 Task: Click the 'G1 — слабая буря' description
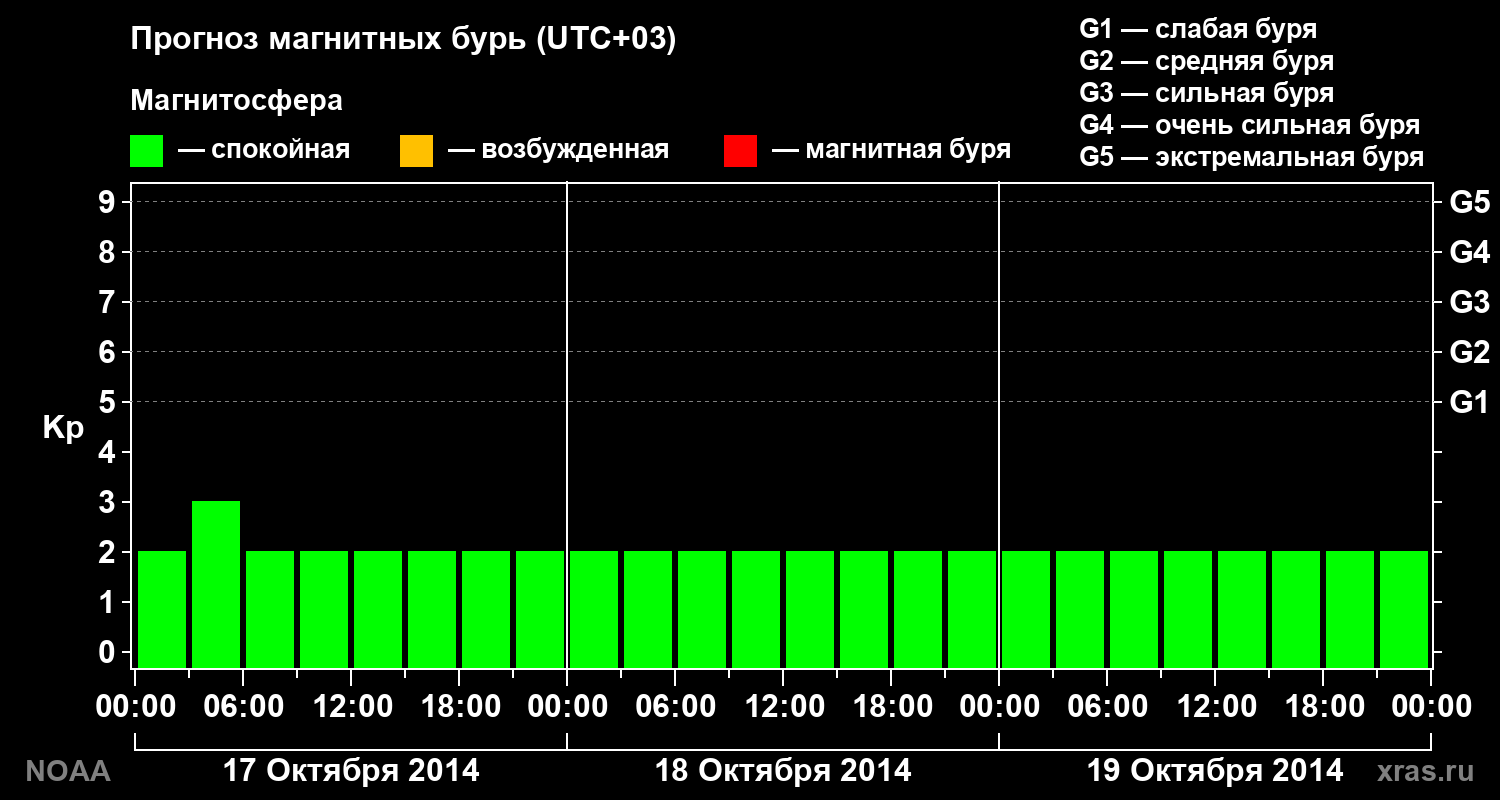1198,29
